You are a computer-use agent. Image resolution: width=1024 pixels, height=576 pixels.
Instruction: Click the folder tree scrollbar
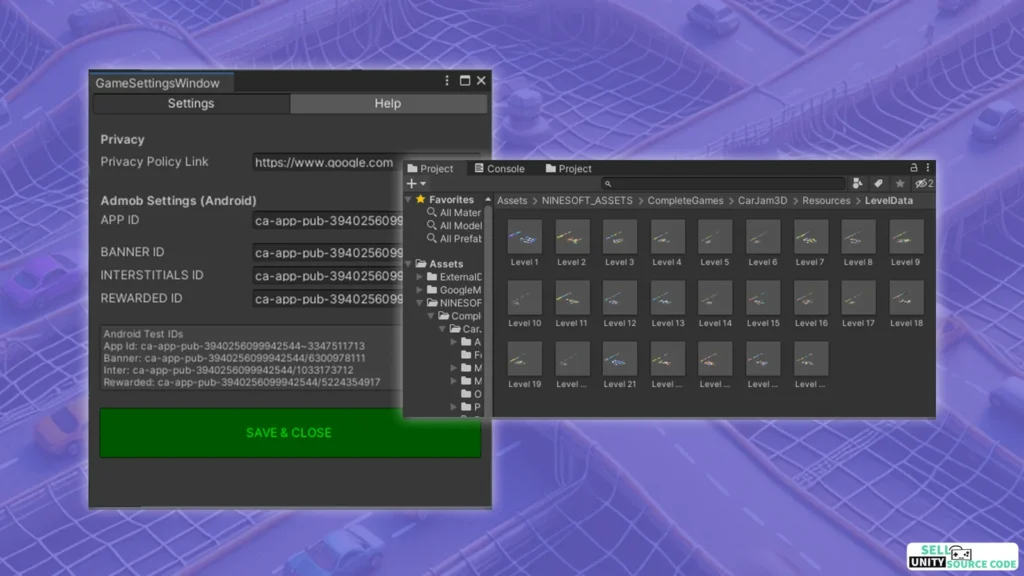point(488,300)
